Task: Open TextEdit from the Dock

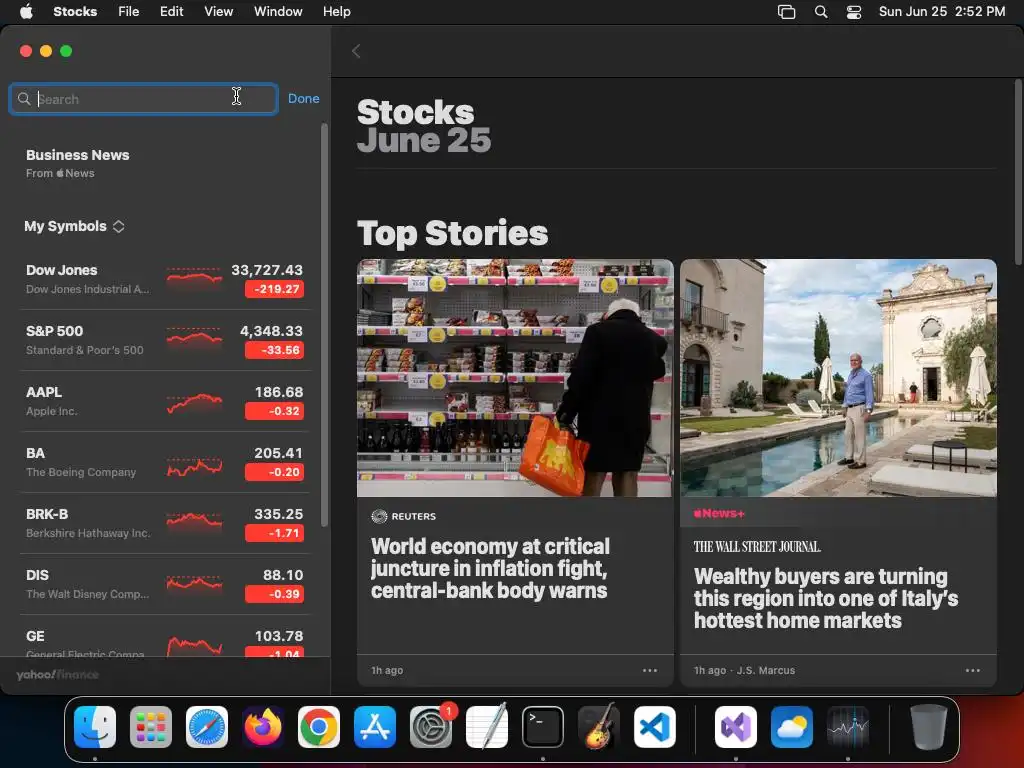Action: pos(487,727)
